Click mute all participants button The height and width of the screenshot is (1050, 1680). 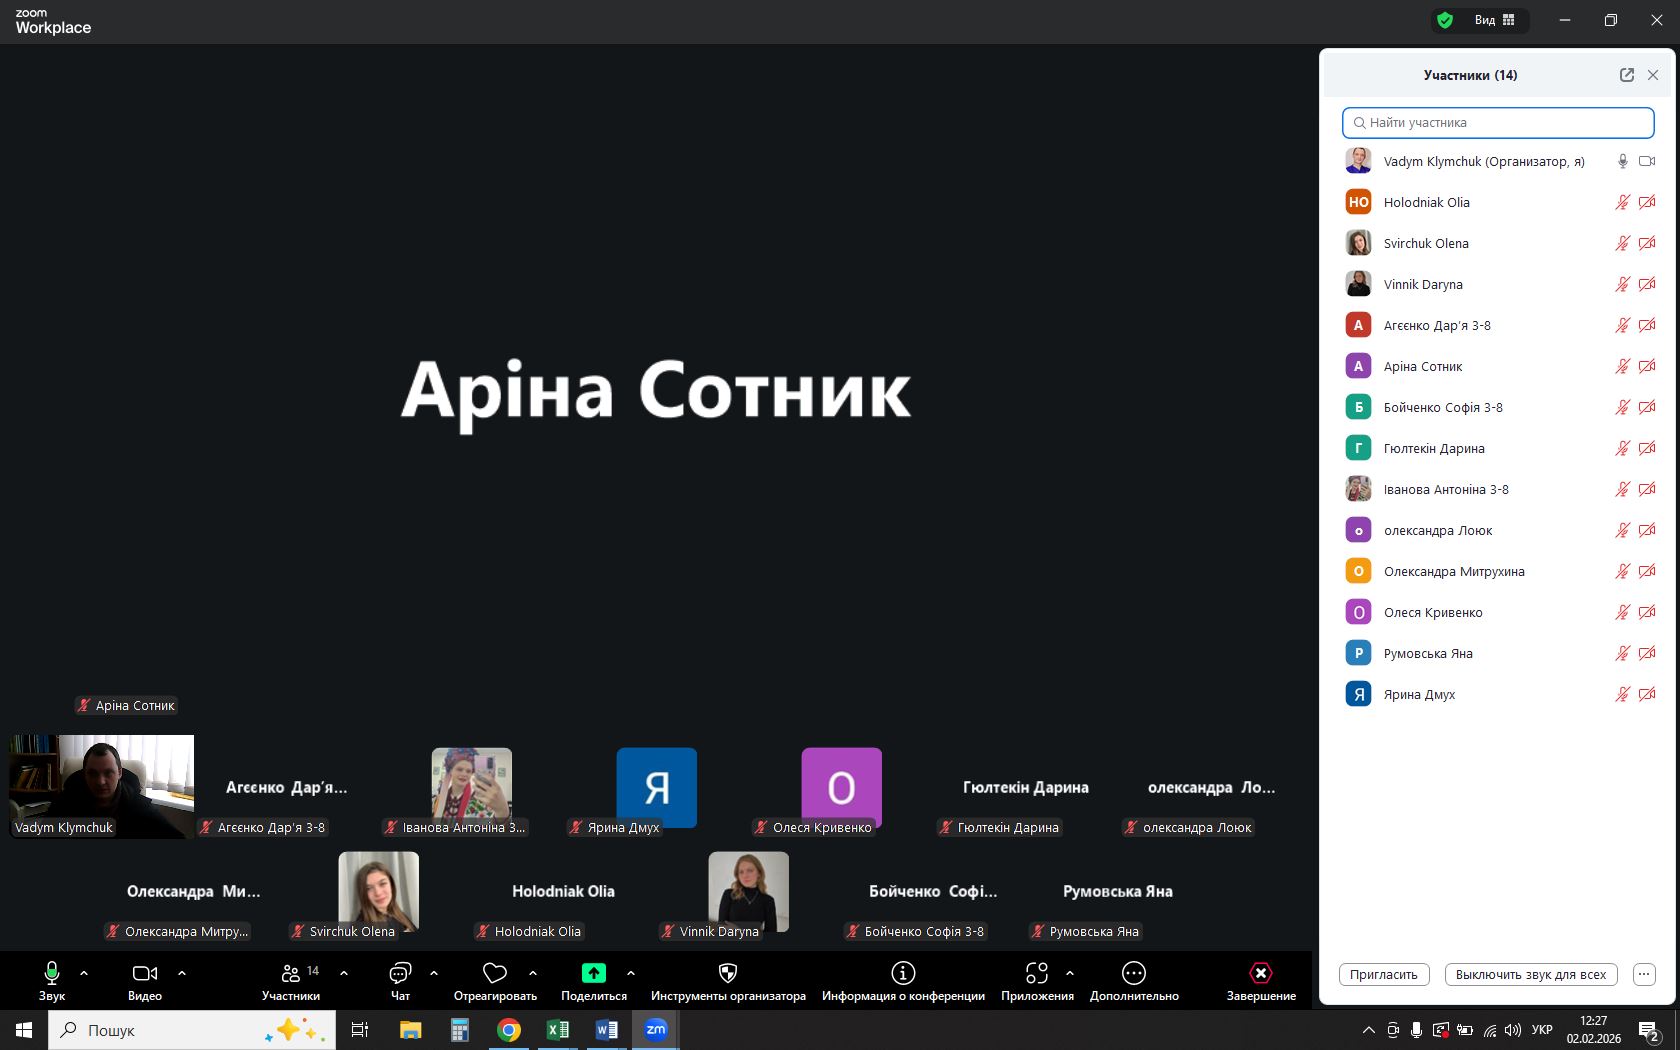pyautogui.click(x=1531, y=974)
